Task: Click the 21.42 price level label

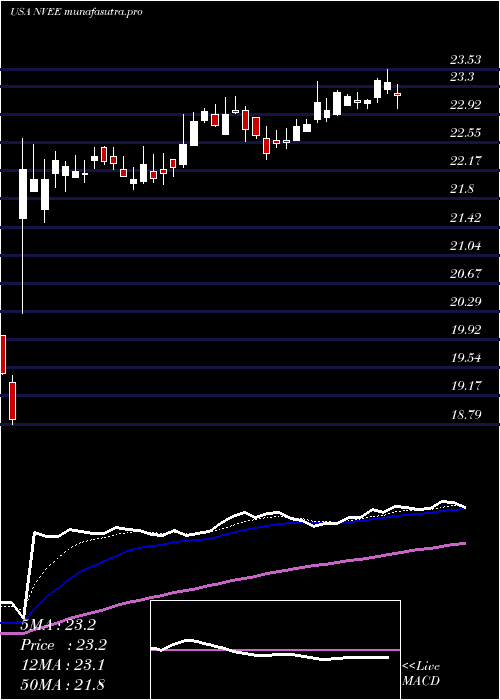Action: (465, 217)
